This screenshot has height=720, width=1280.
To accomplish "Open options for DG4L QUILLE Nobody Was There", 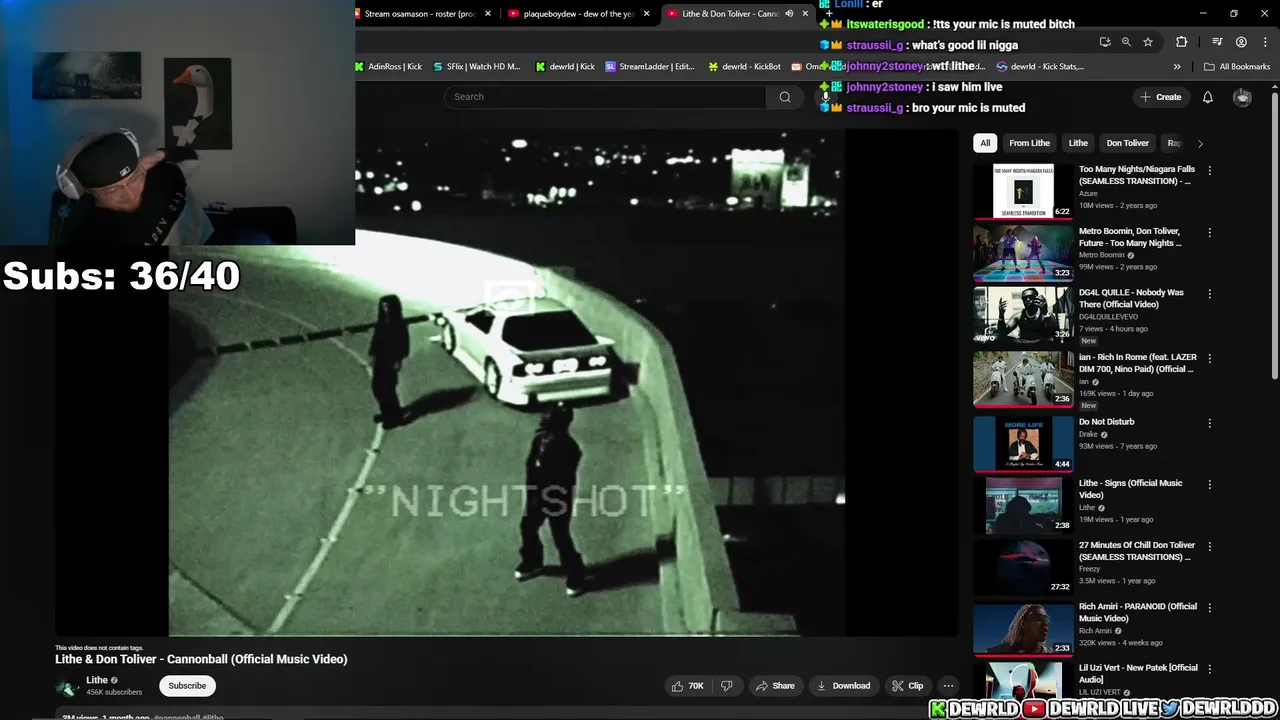I will click(x=1209, y=294).
